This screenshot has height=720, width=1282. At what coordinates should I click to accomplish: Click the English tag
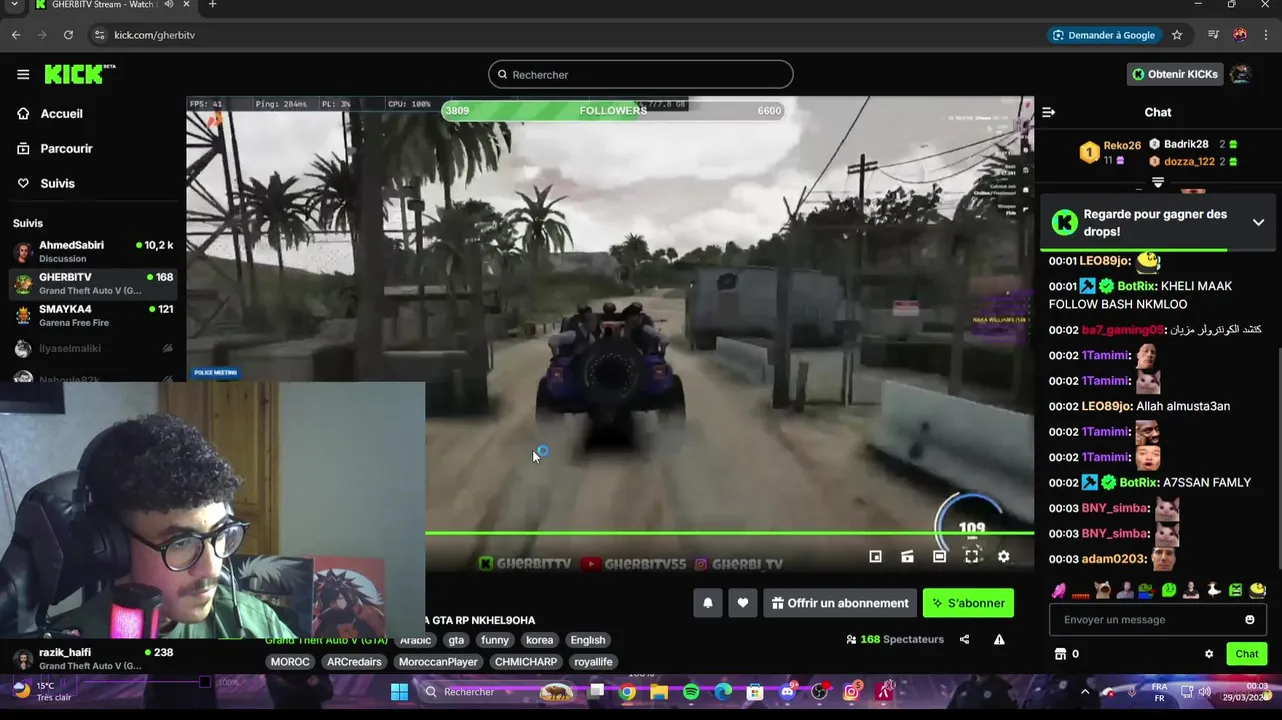(588, 640)
